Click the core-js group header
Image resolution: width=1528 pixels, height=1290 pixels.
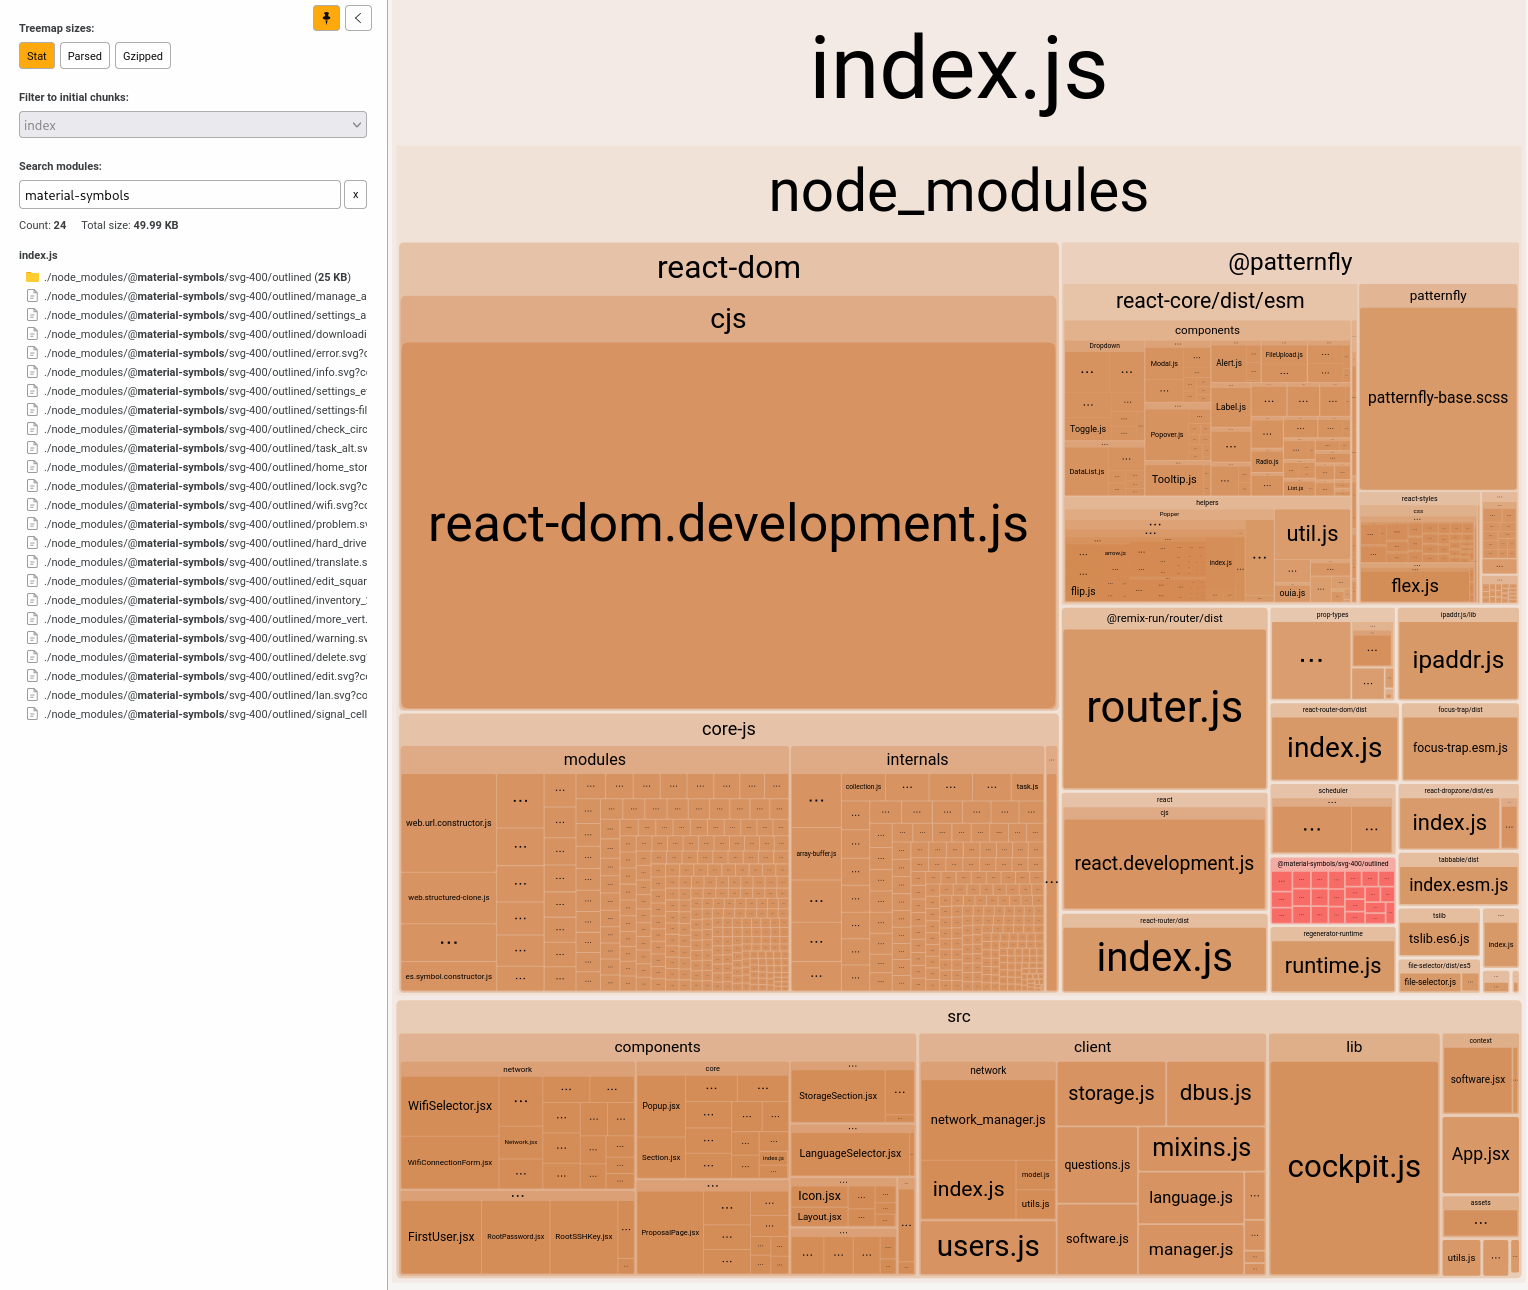(x=728, y=730)
